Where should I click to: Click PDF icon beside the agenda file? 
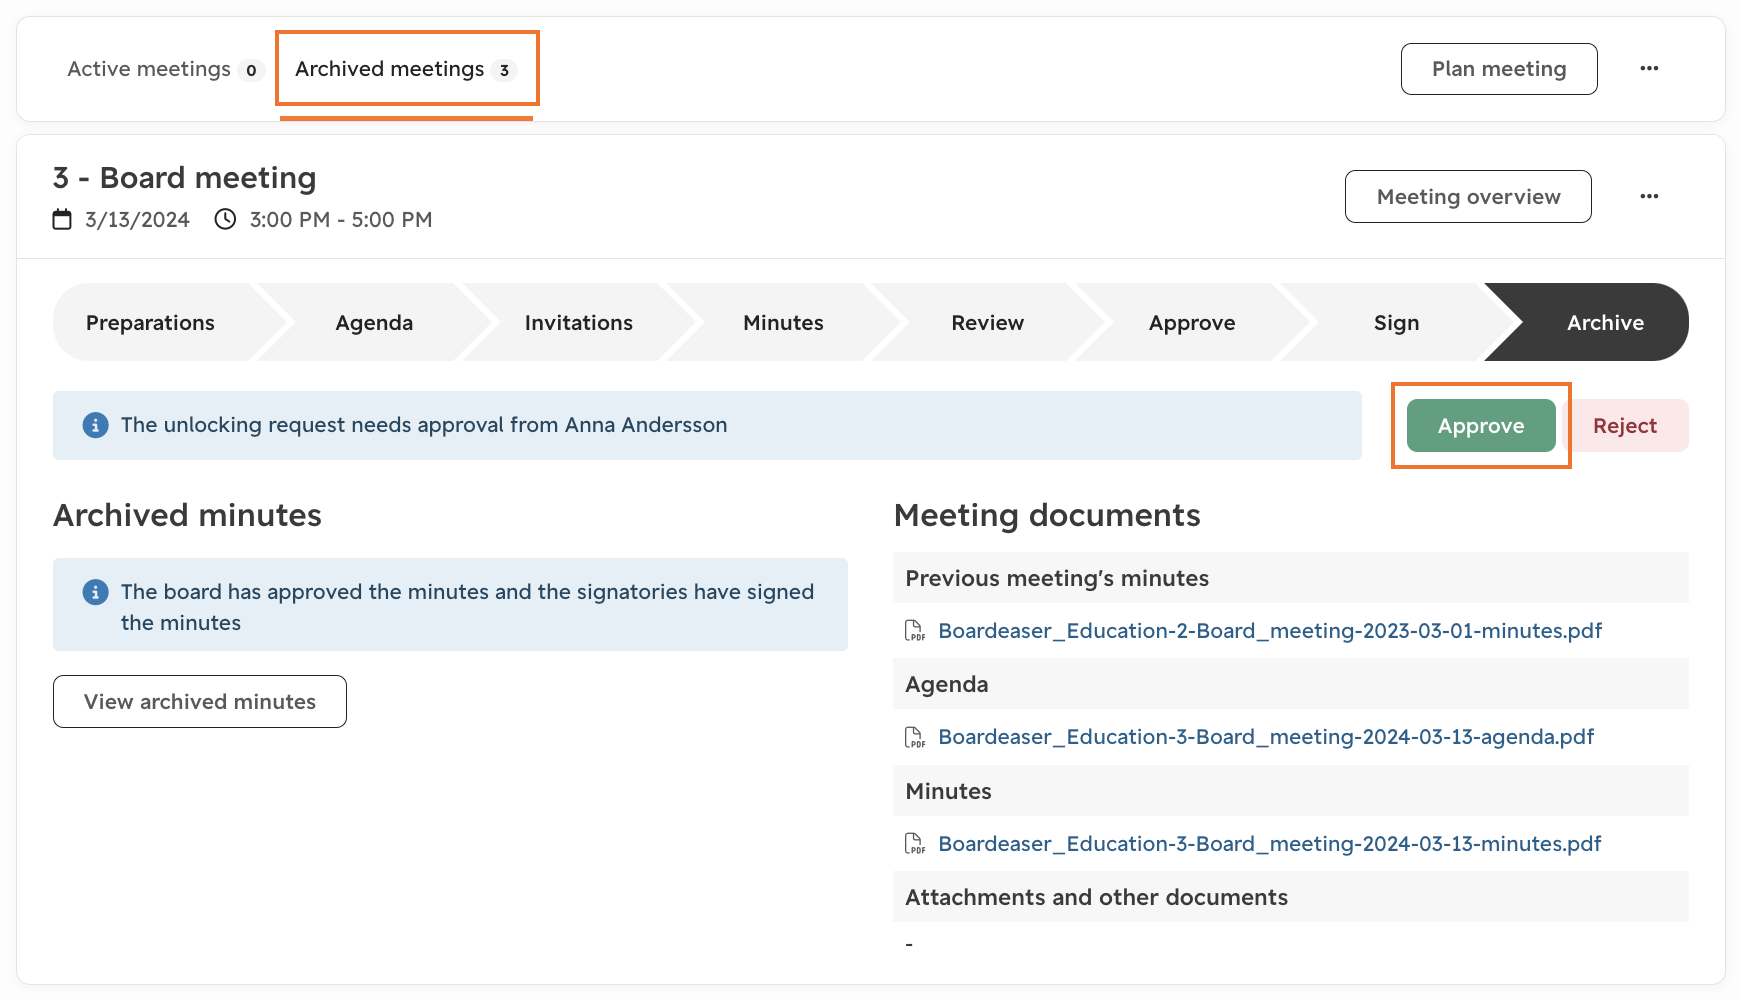tap(915, 737)
